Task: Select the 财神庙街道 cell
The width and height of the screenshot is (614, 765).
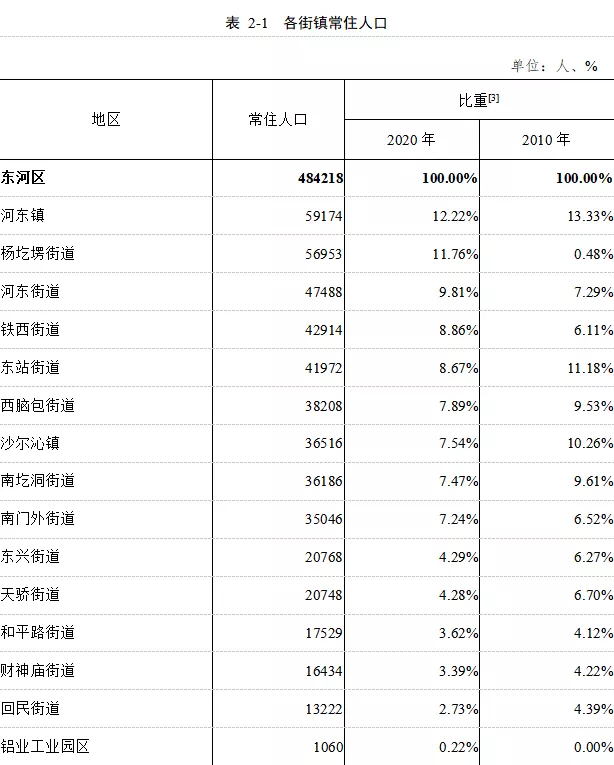Action: pos(38,670)
